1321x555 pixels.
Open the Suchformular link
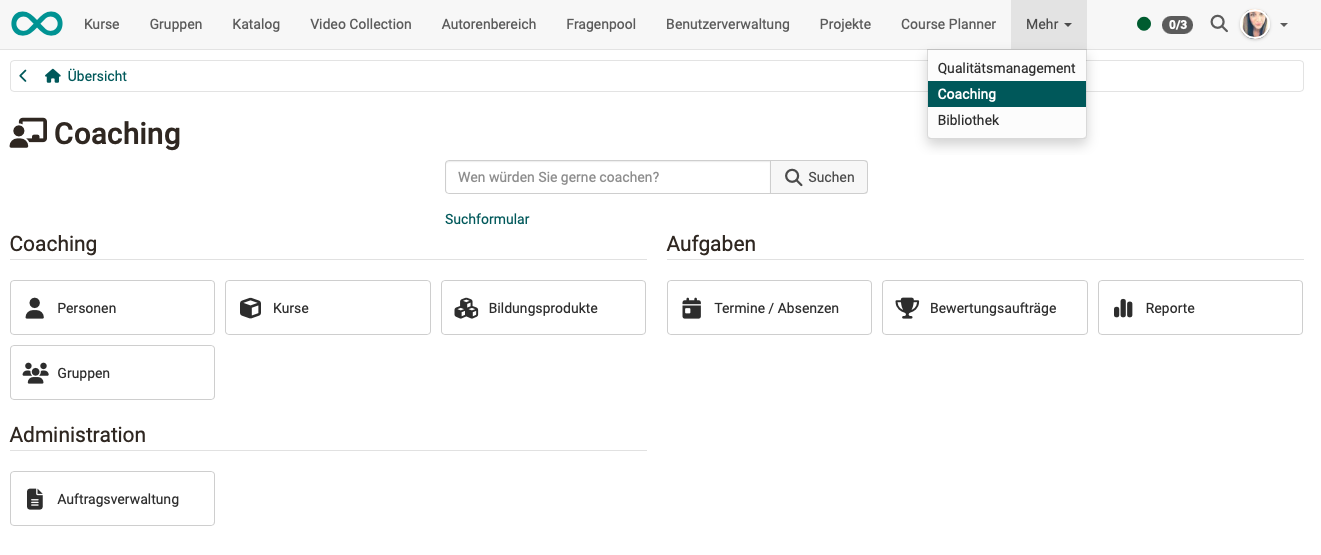pyautogui.click(x=487, y=219)
